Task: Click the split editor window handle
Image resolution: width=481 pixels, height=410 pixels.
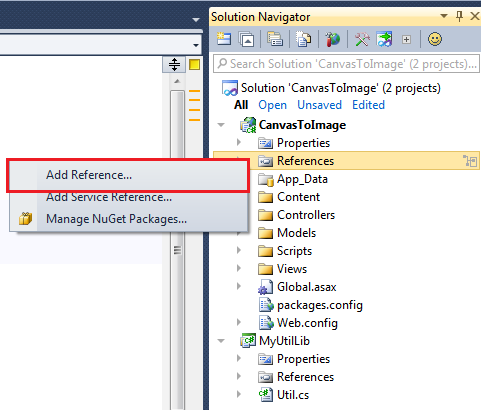Action: pos(174,64)
